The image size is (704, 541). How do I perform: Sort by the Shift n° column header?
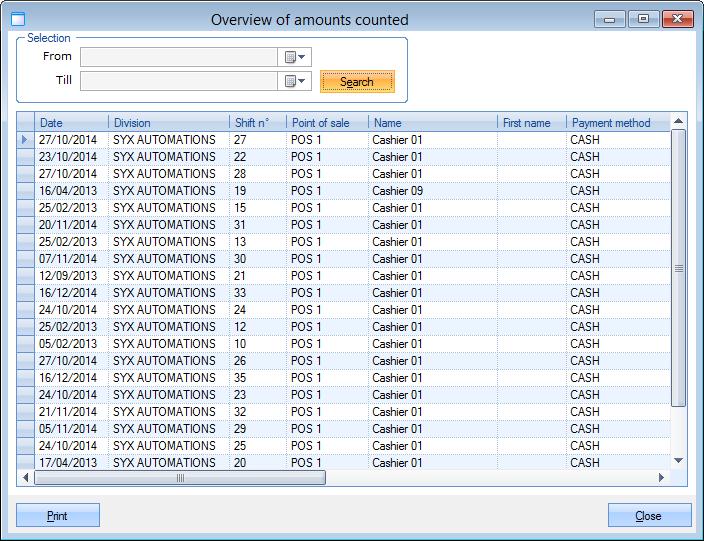[257, 123]
